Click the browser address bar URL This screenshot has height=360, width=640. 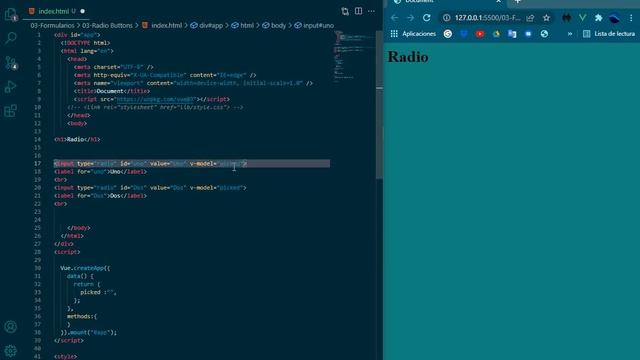click(x=487, y=18)
